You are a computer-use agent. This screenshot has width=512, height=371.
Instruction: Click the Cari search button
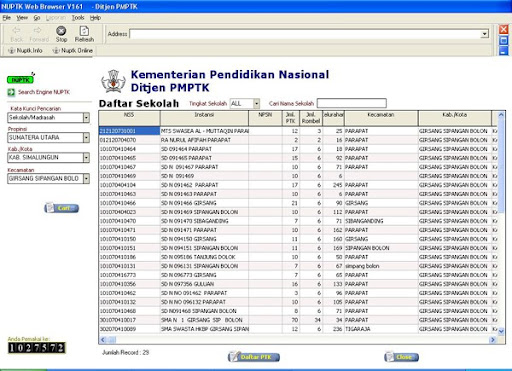coord(62,208)
